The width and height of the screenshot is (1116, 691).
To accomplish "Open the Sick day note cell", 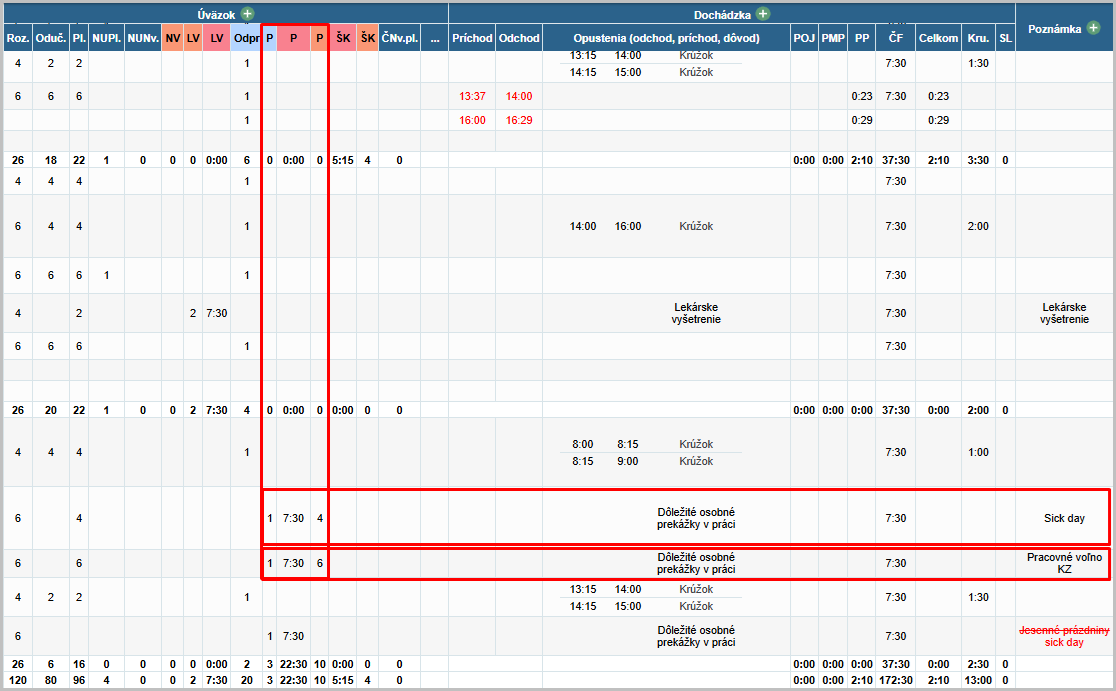I will 1064,518.
